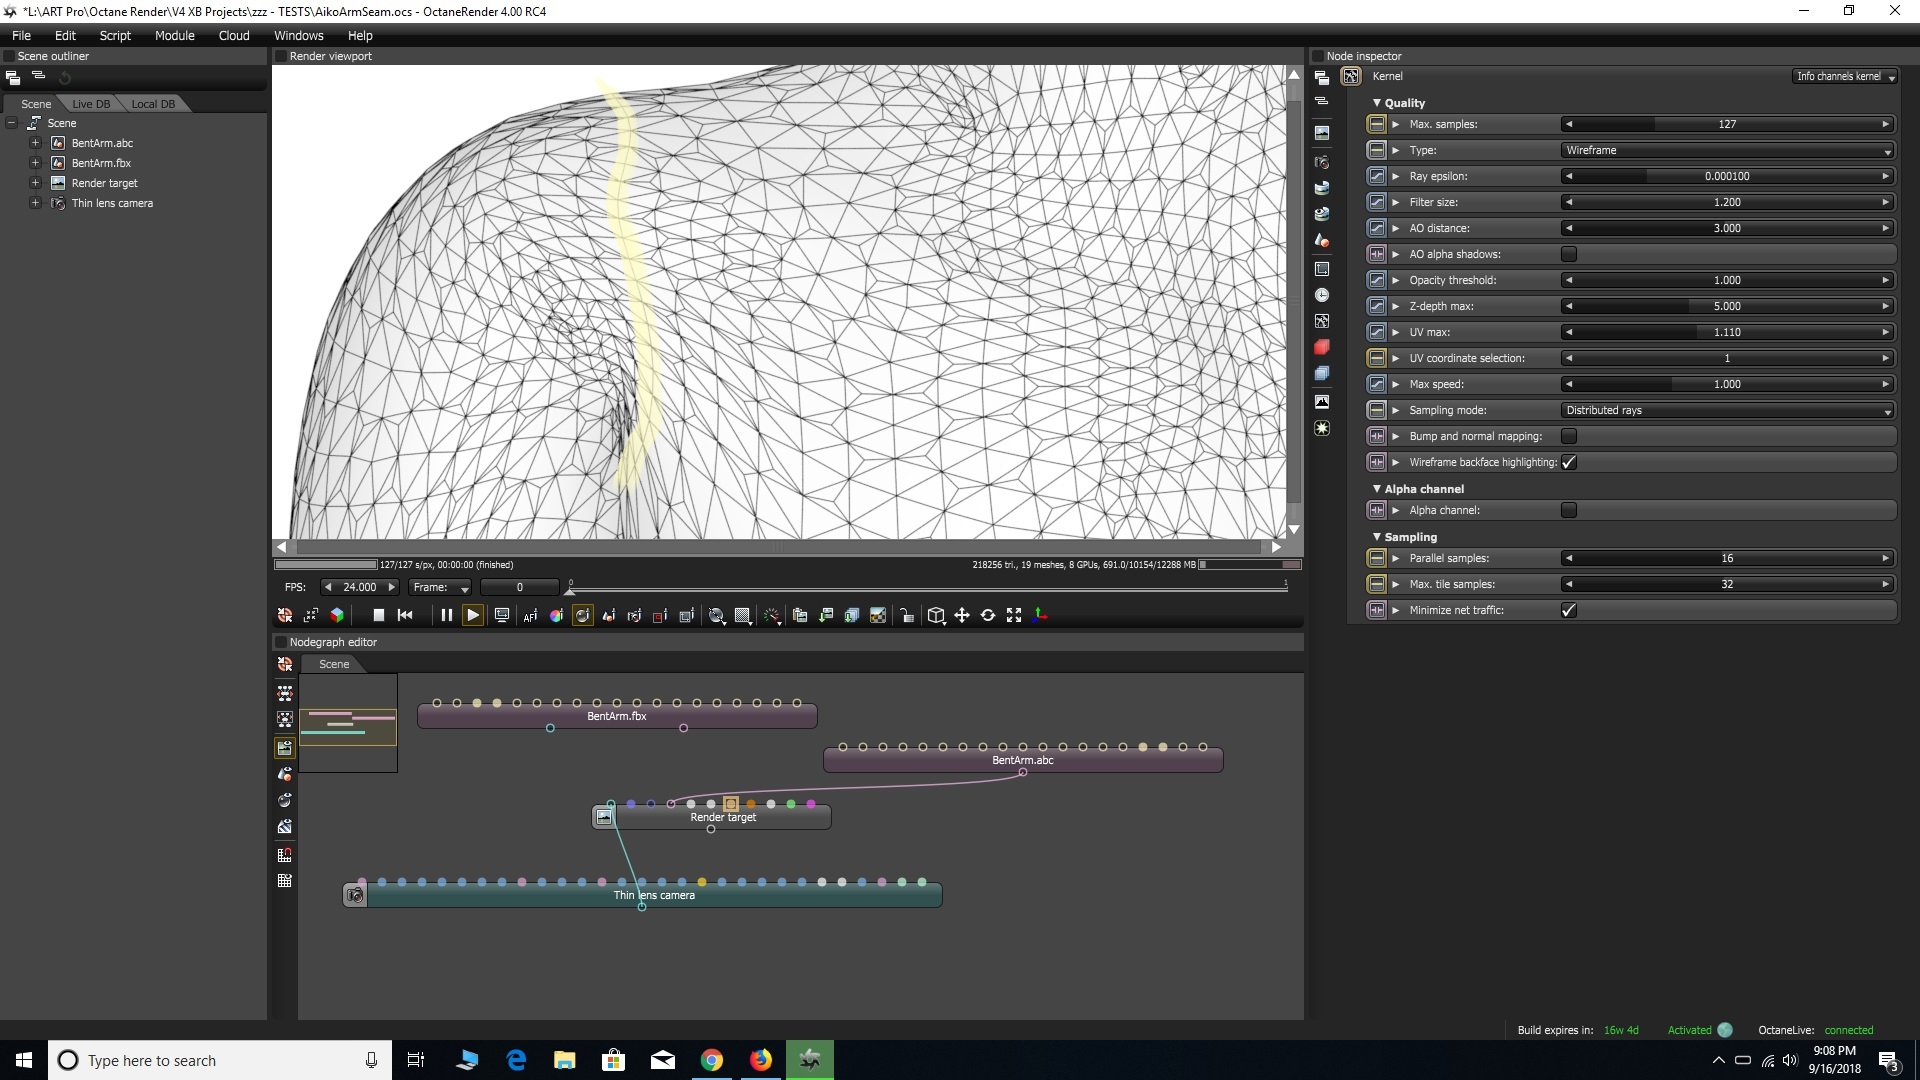Open the kernel Type dropdown

coord(1727,150)
